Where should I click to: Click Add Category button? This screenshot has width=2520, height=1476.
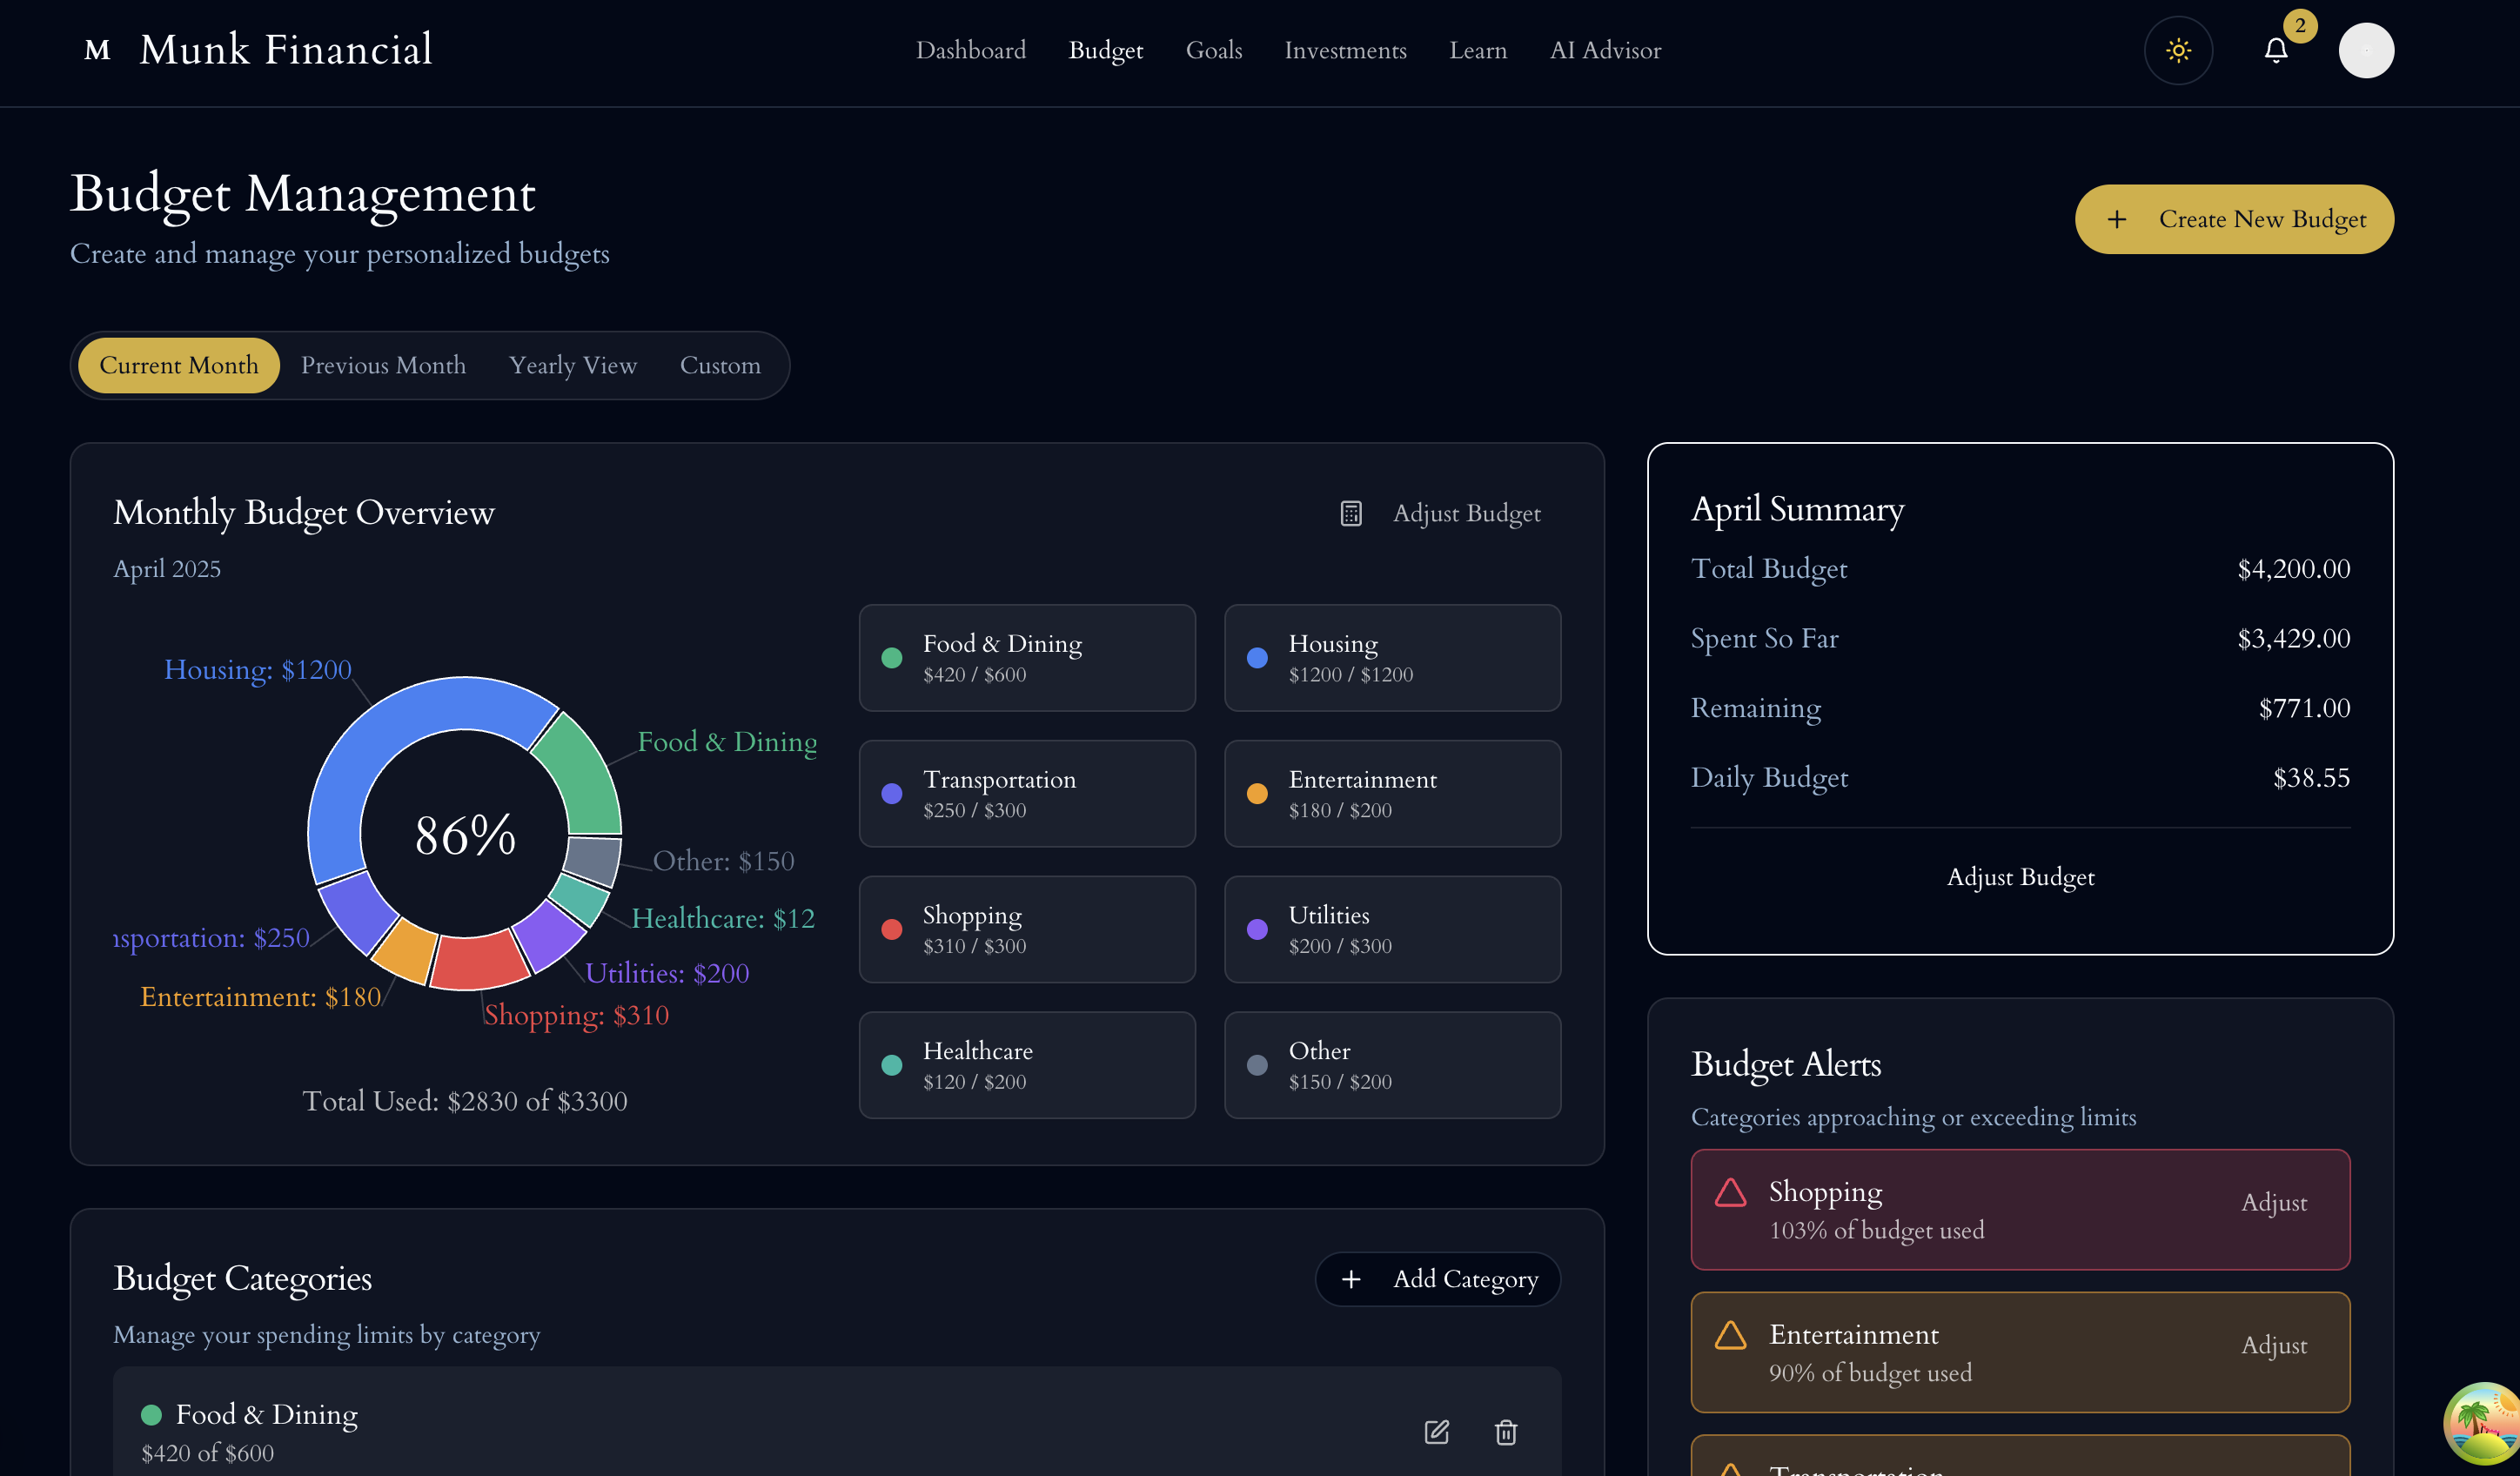pyautogui.click(x=1438, y=1279)
